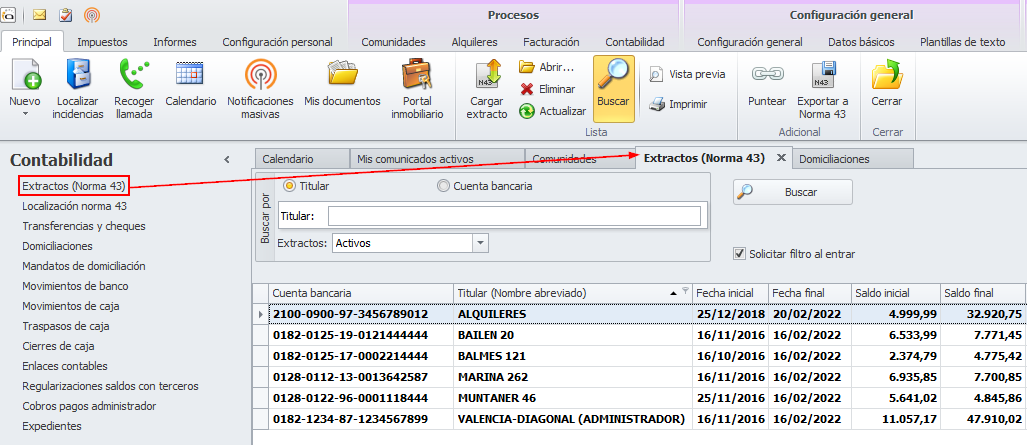1027x445 pixels.
Task: Switch to Informes ribbon tab
Action: (175, 42)
